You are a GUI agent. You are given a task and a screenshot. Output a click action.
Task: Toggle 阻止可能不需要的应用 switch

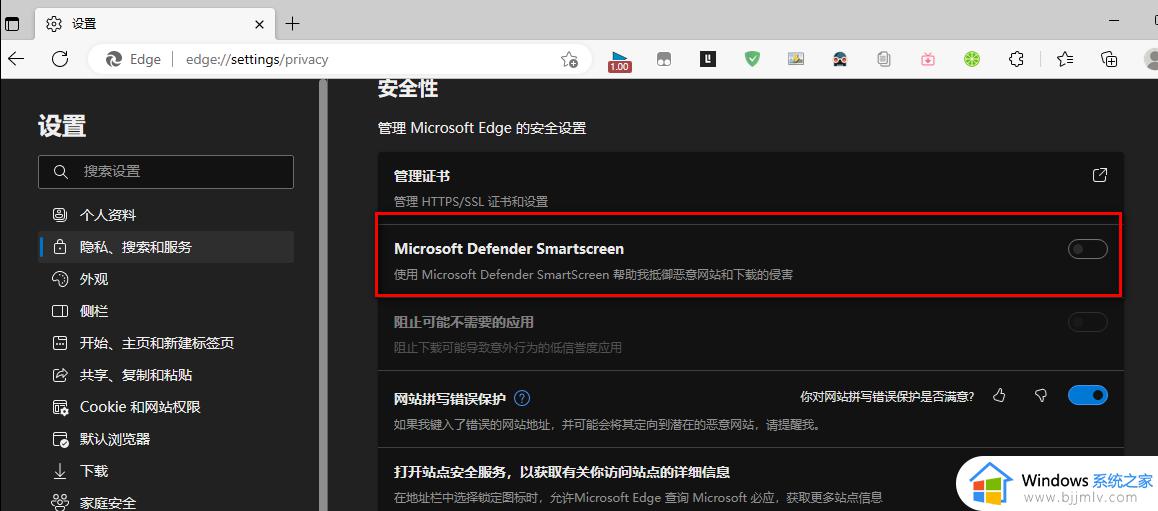1088,322
